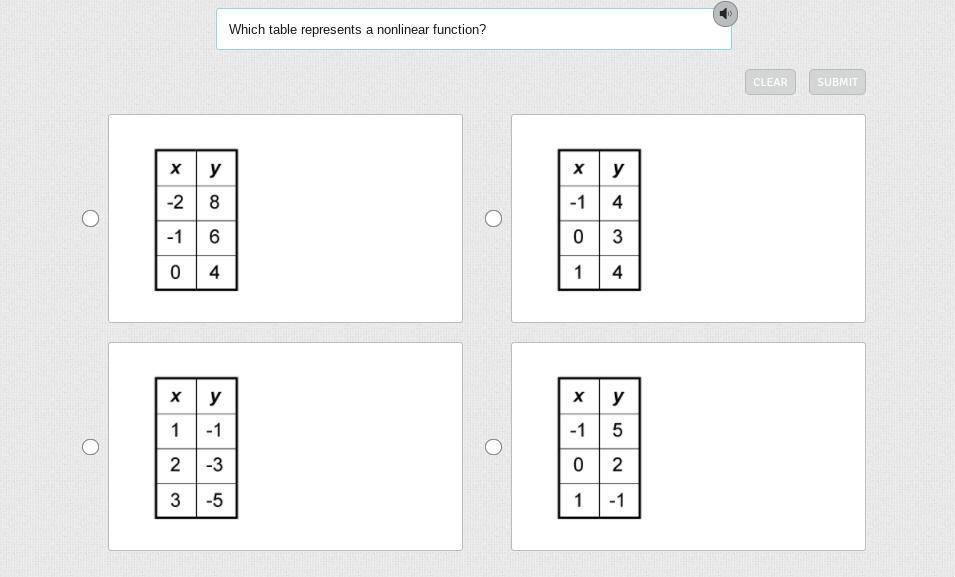955x577 pixels.
Task: Choose radio button for table with y values 5, 2, -1
Action: pyautogui.click(x=493, y=447)
